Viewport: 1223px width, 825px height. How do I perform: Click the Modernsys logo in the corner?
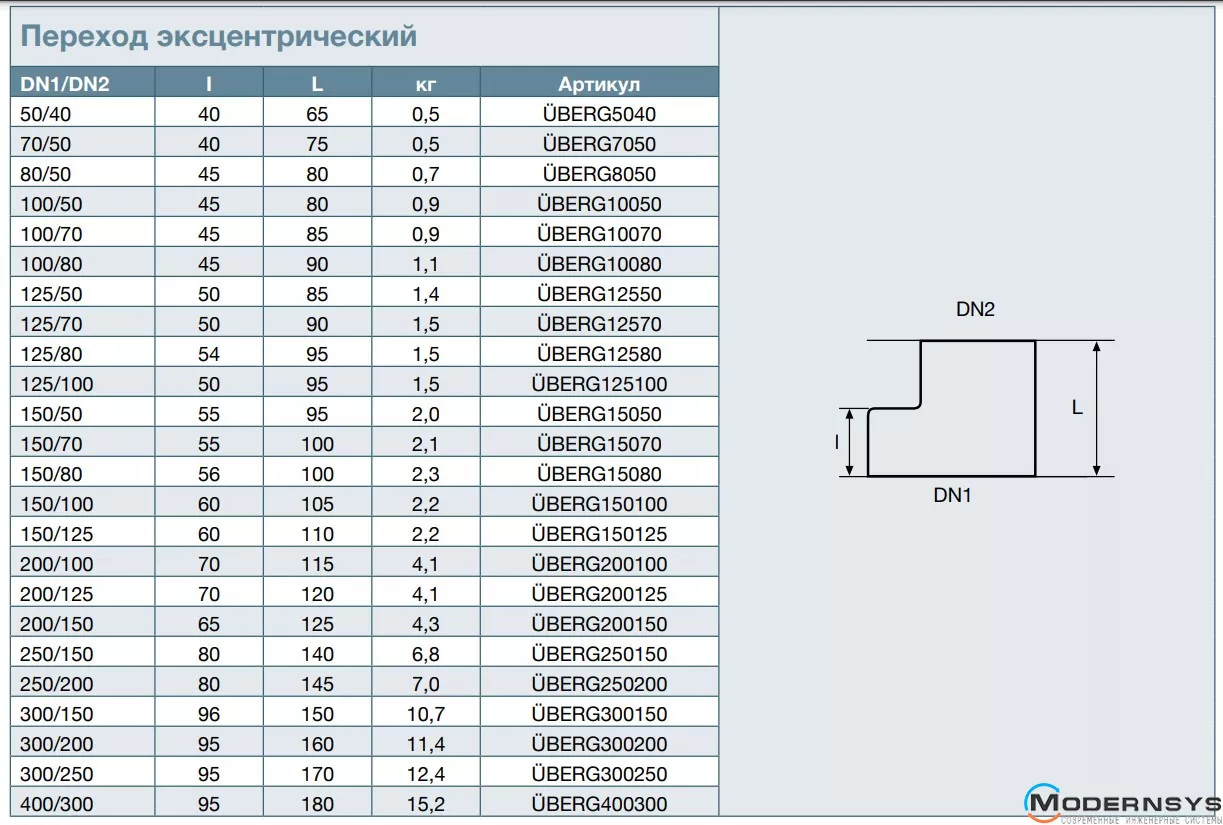coord(1122,803)
